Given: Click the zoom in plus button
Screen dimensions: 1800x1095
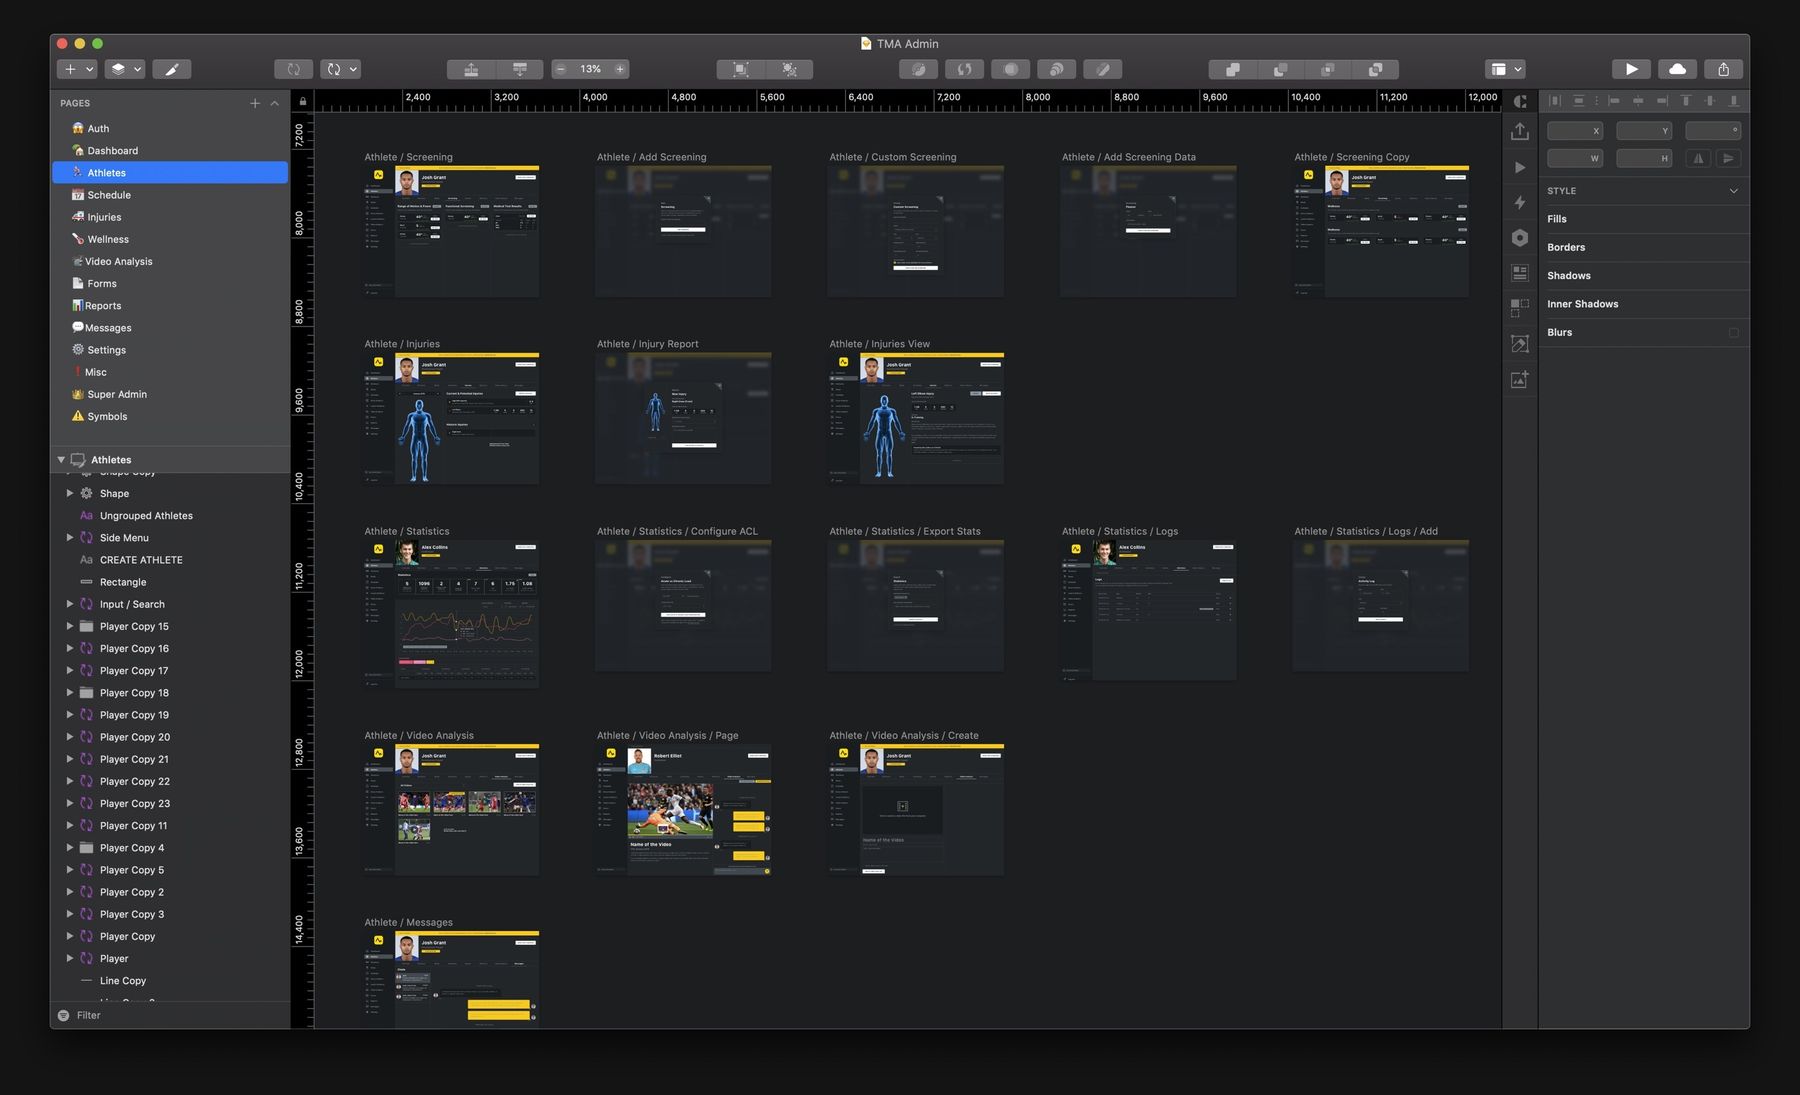Looking at the screenshot, I should pyautogui.click(x=620, y=69).
